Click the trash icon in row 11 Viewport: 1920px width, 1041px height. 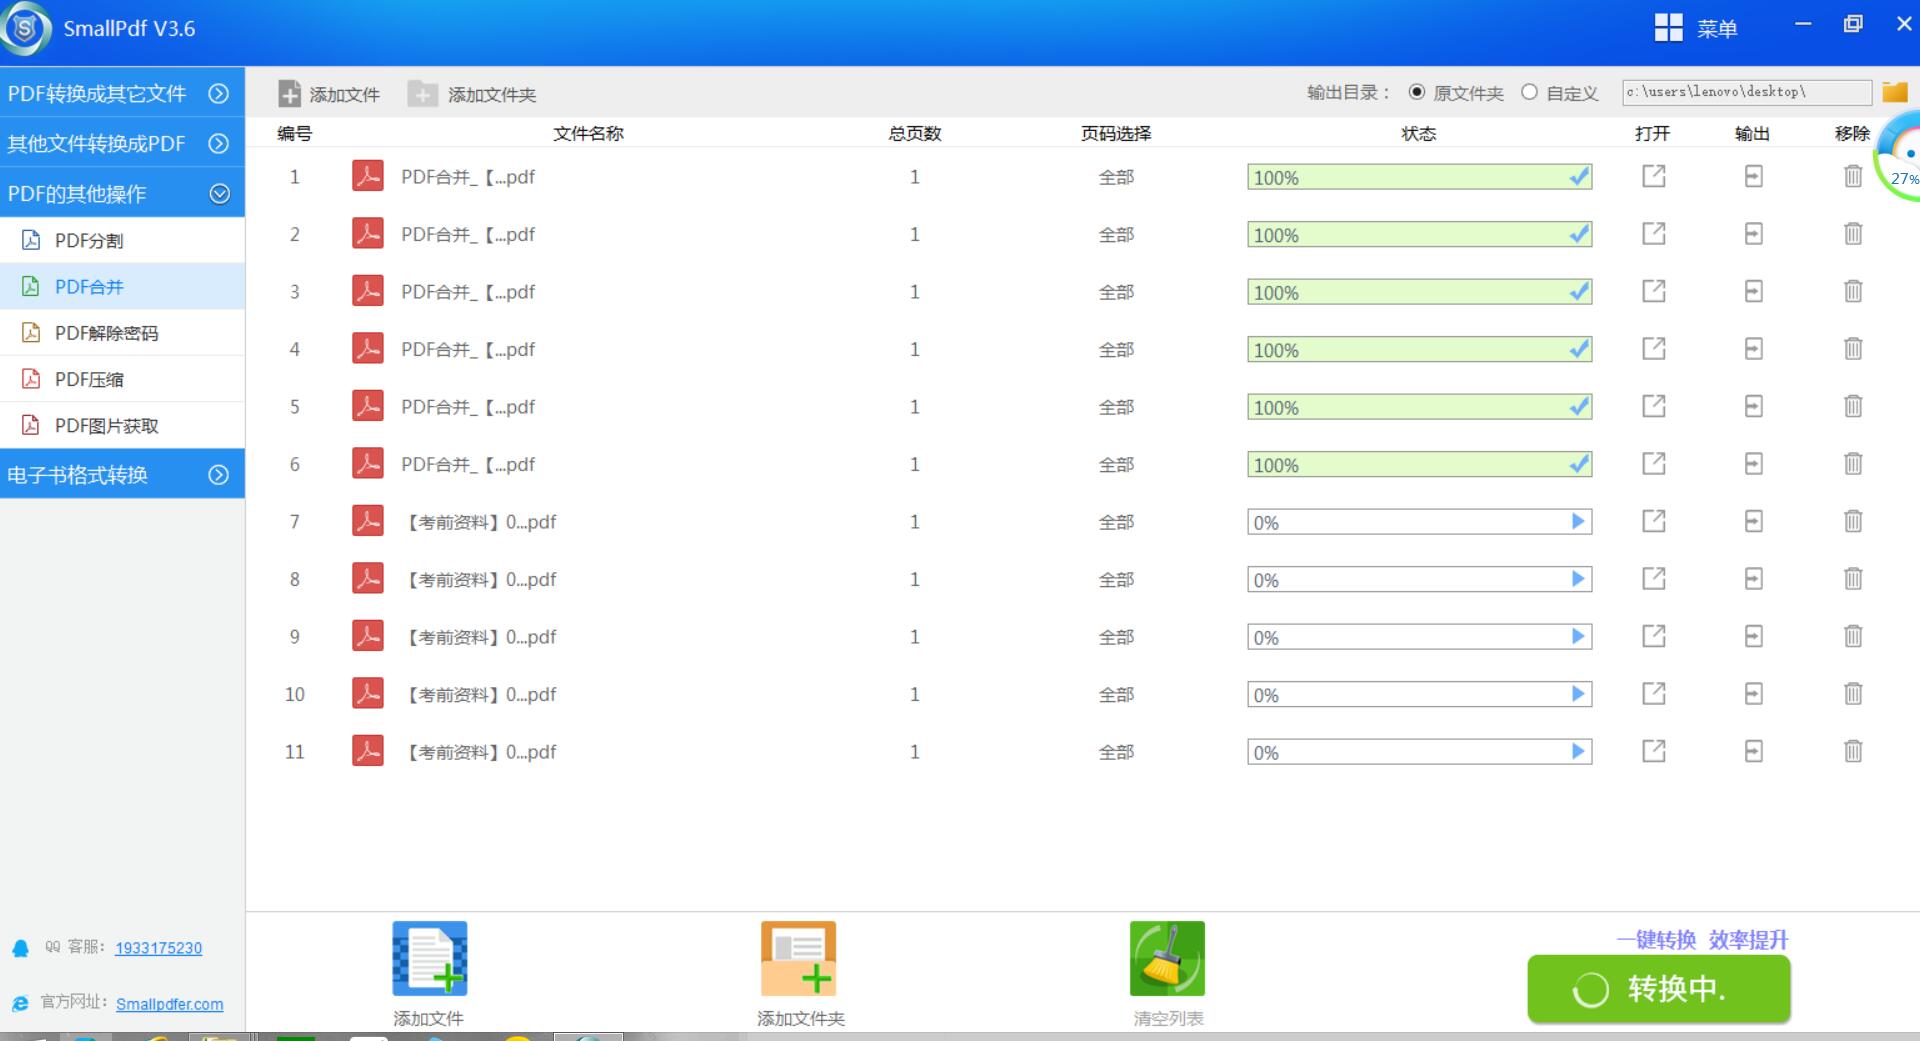point(1853,751)
